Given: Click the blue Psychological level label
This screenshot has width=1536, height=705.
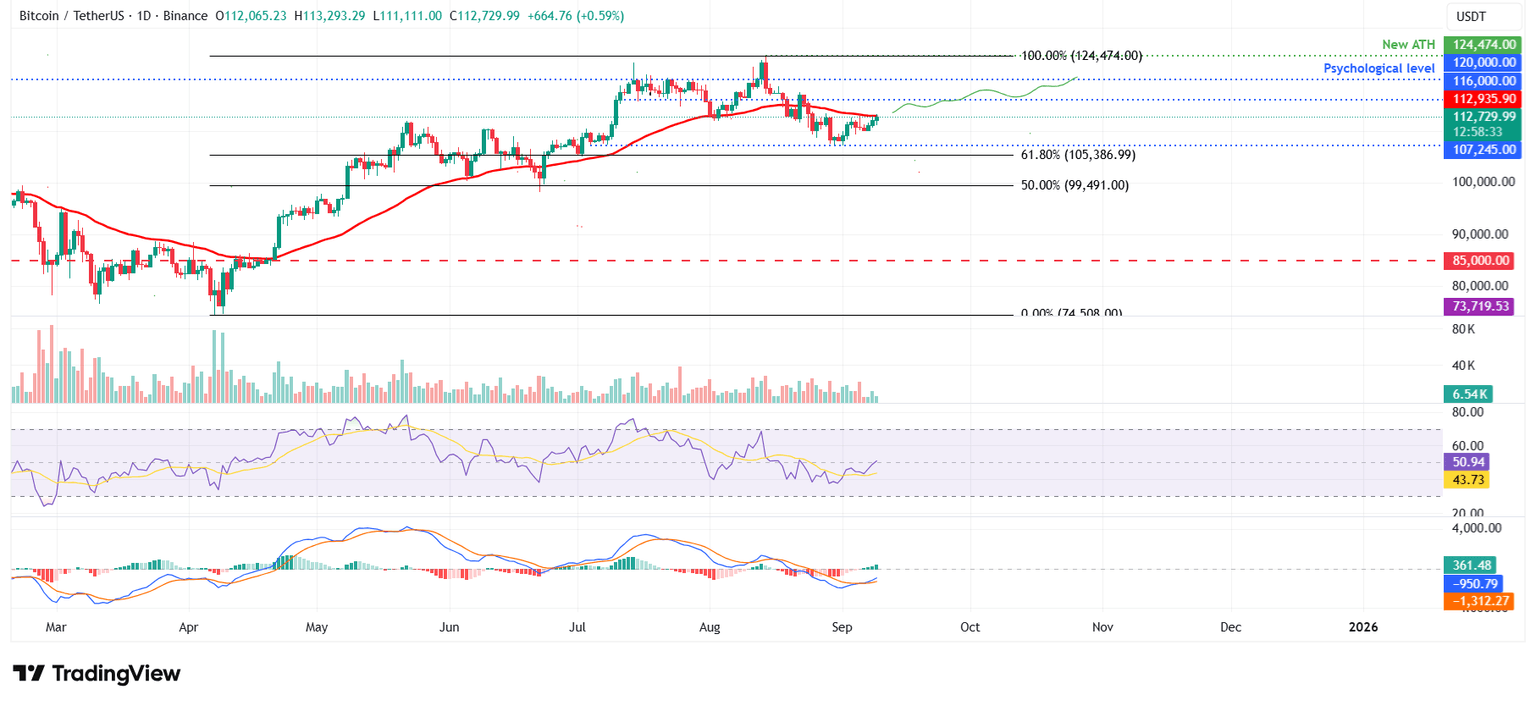Looking at the screenshot, I should click(1379, 68).
